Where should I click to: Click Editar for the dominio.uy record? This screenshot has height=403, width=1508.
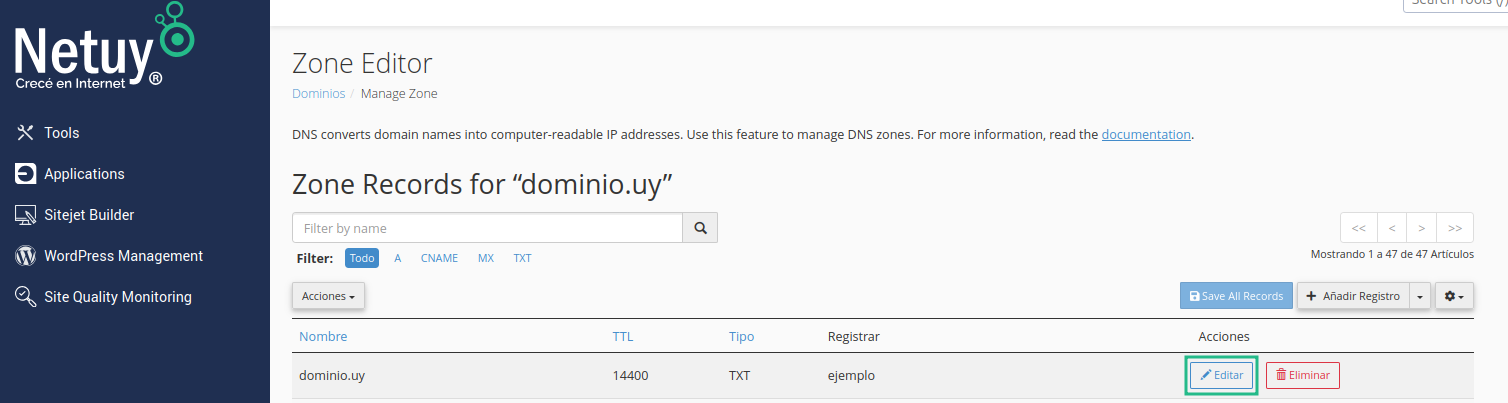pyautogui.click(x=1221, y=375)
